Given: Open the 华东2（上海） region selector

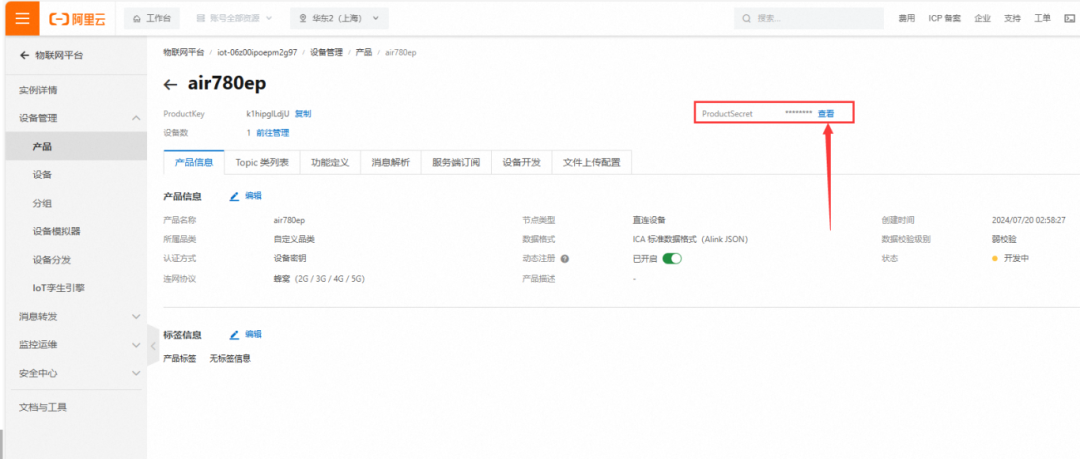Looking at the screenshot, I should [x=340, y=19].
